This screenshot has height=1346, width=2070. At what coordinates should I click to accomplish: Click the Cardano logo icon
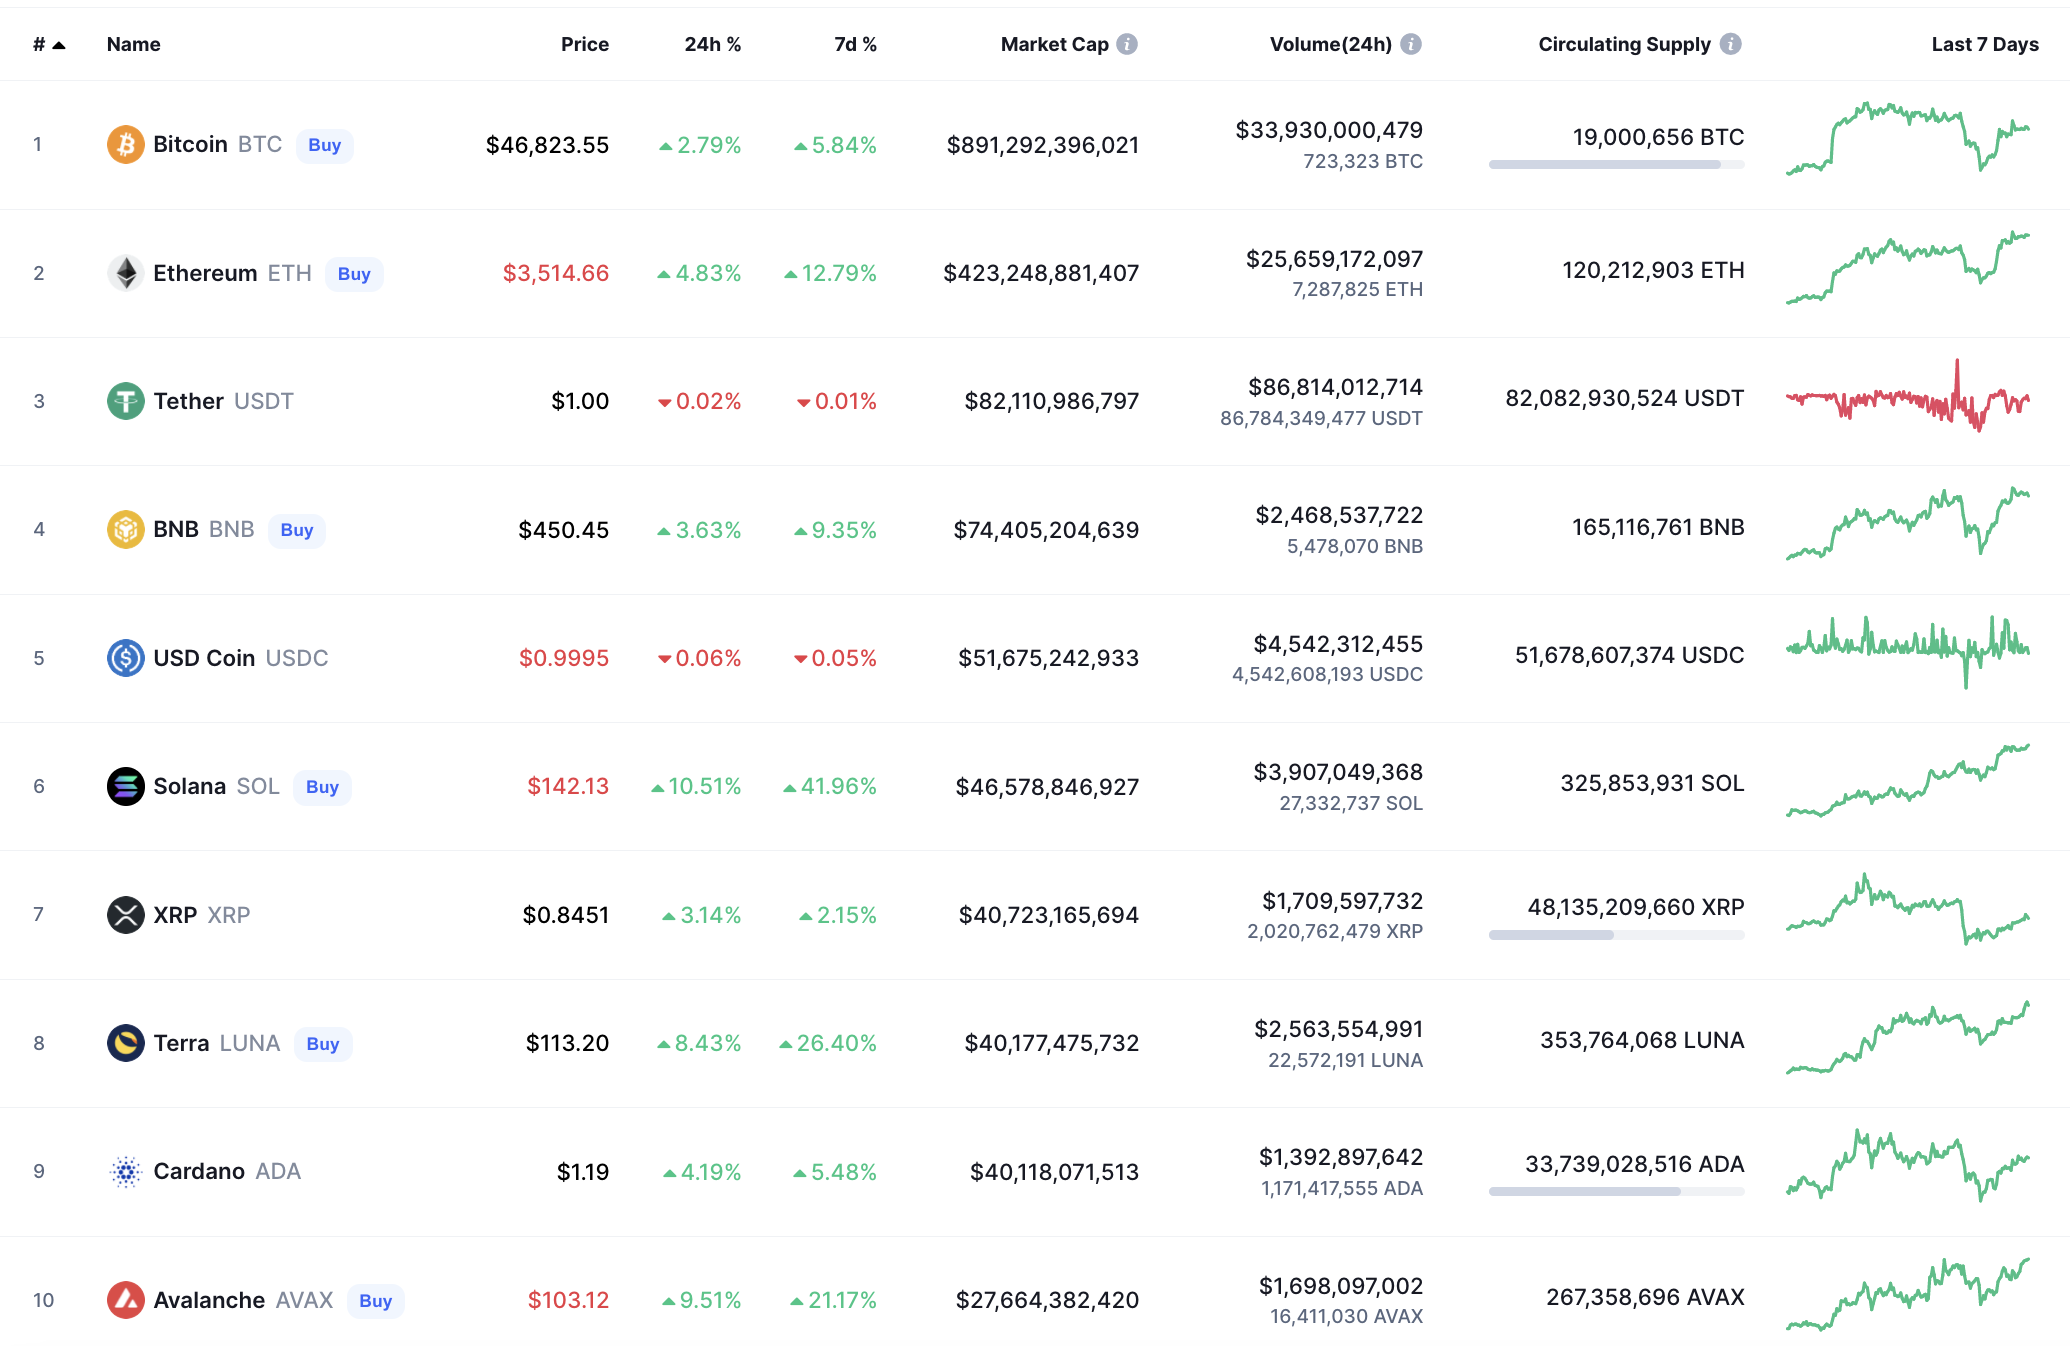(125, 1171)
